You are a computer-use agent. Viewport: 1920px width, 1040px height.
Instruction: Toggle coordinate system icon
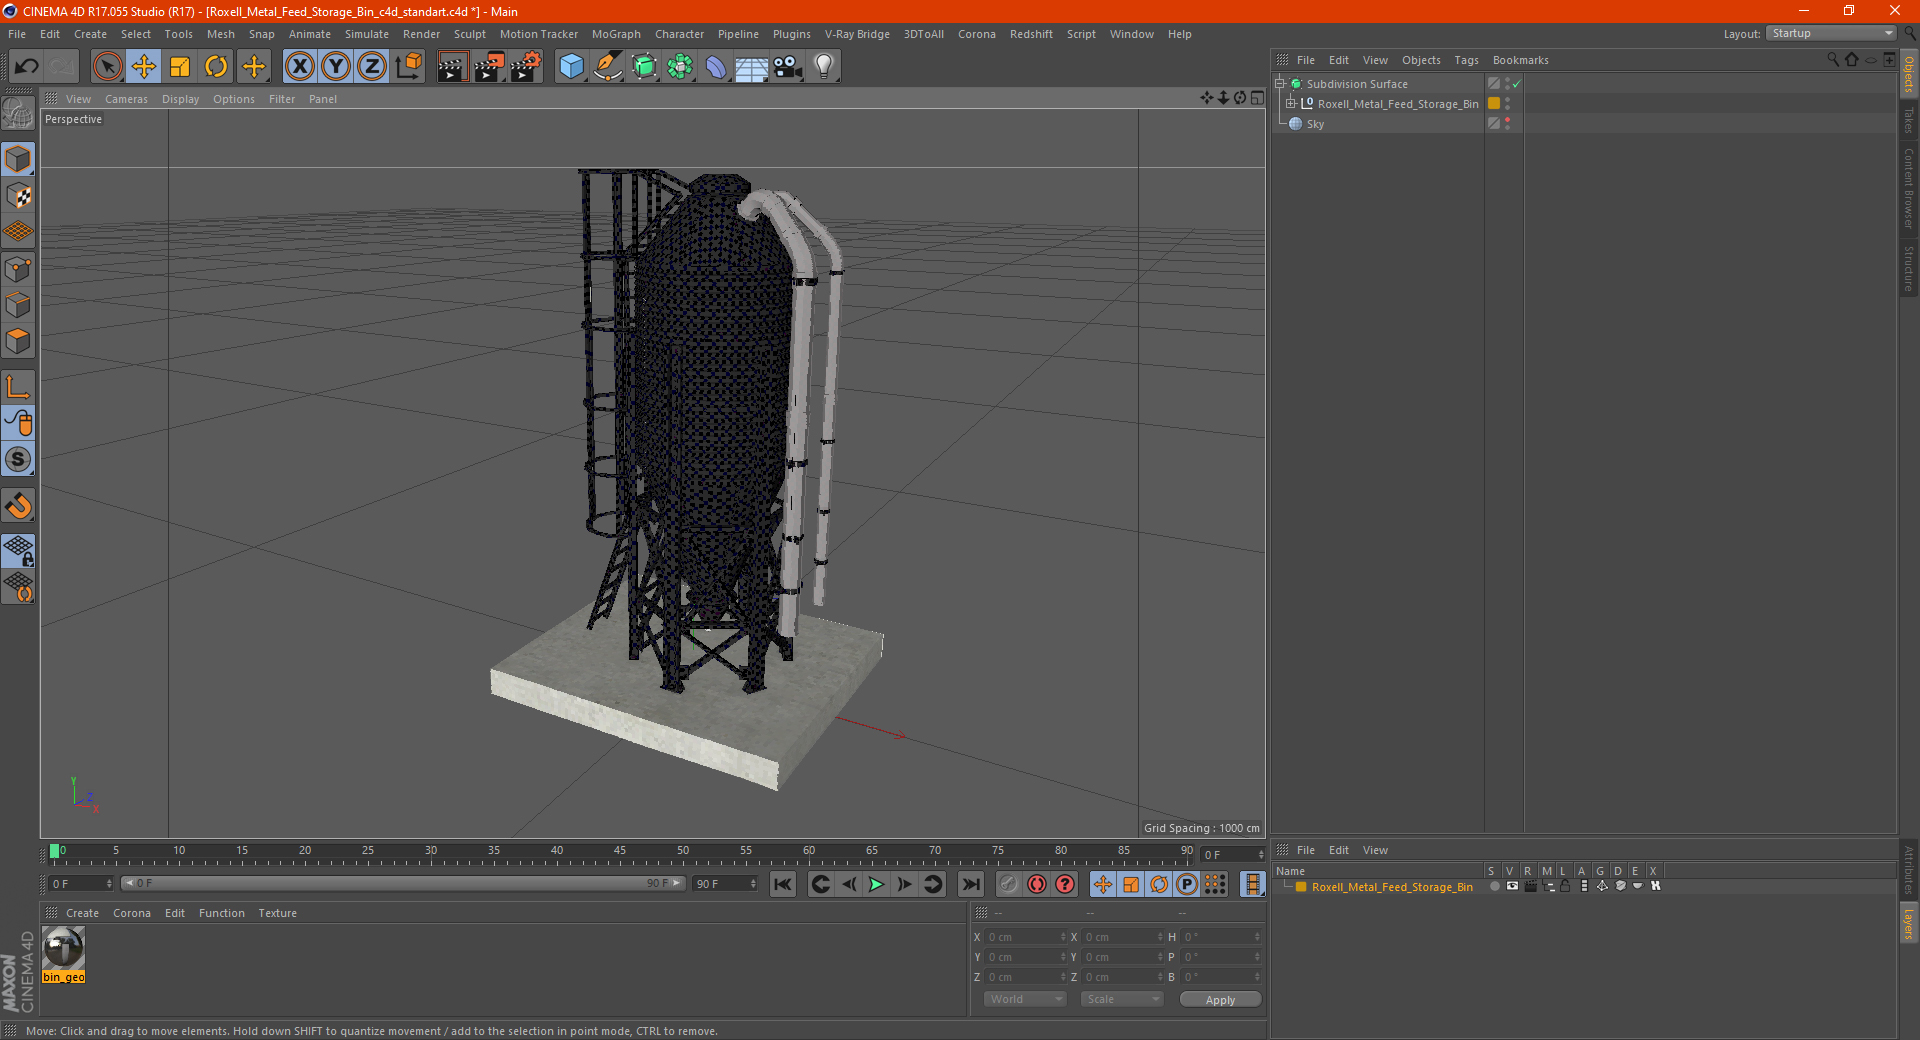(x=408, y=67)
